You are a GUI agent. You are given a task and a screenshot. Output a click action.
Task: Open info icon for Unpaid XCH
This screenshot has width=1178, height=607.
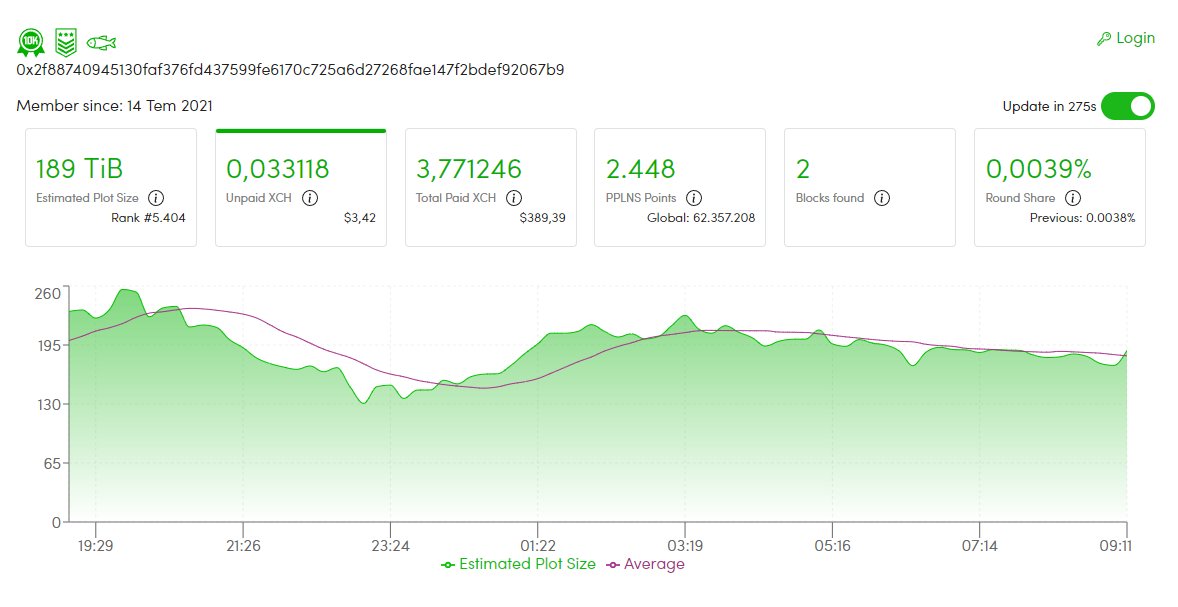(310, 198)
